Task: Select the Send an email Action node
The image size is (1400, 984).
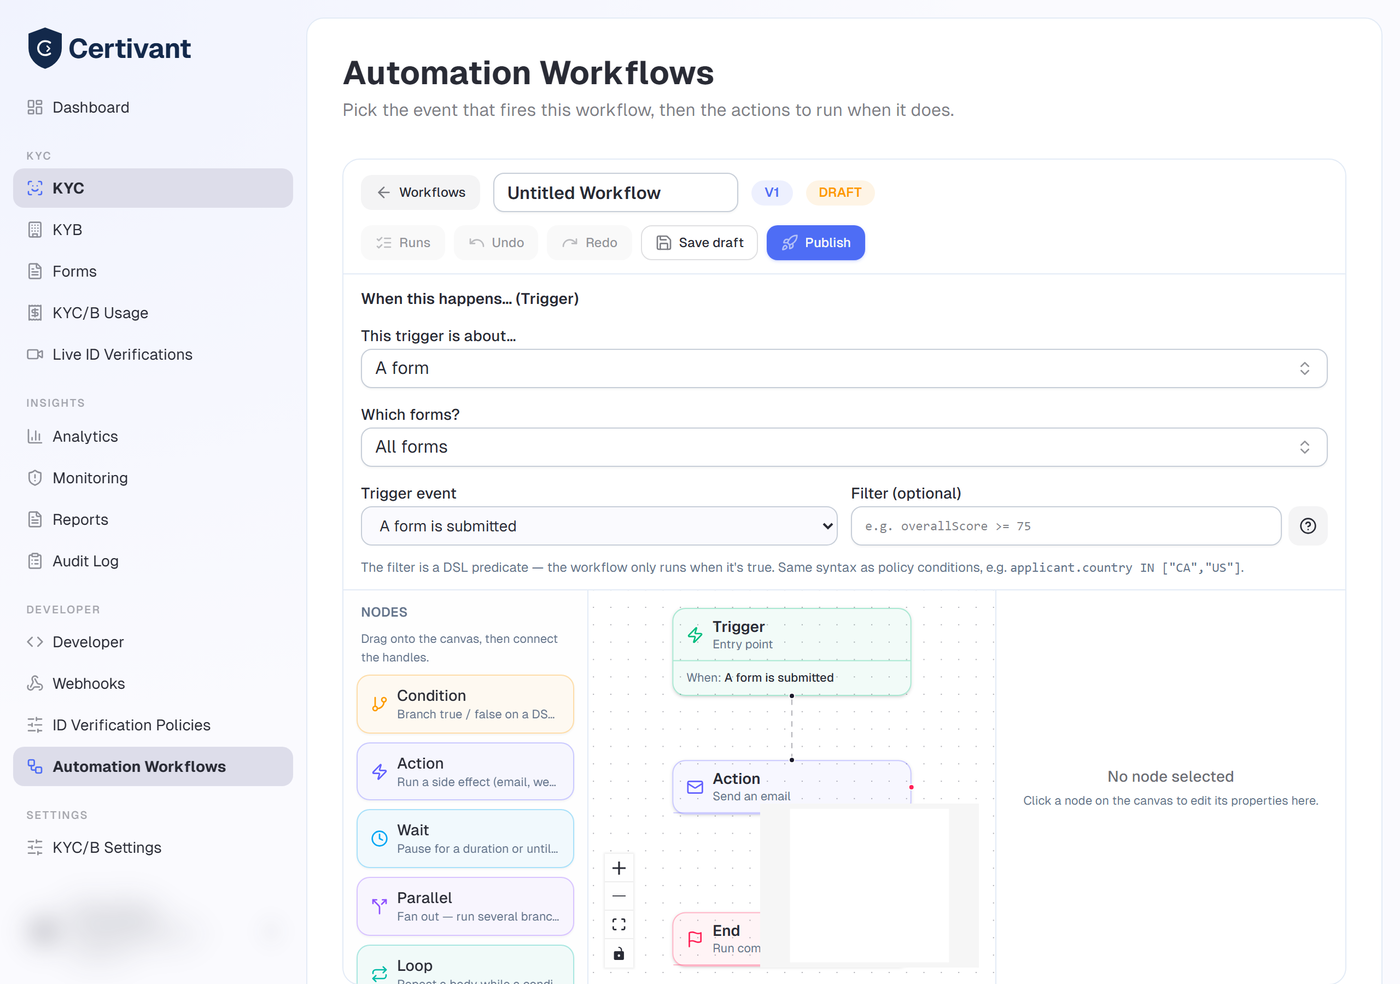Action: click(x=792, y=787)
